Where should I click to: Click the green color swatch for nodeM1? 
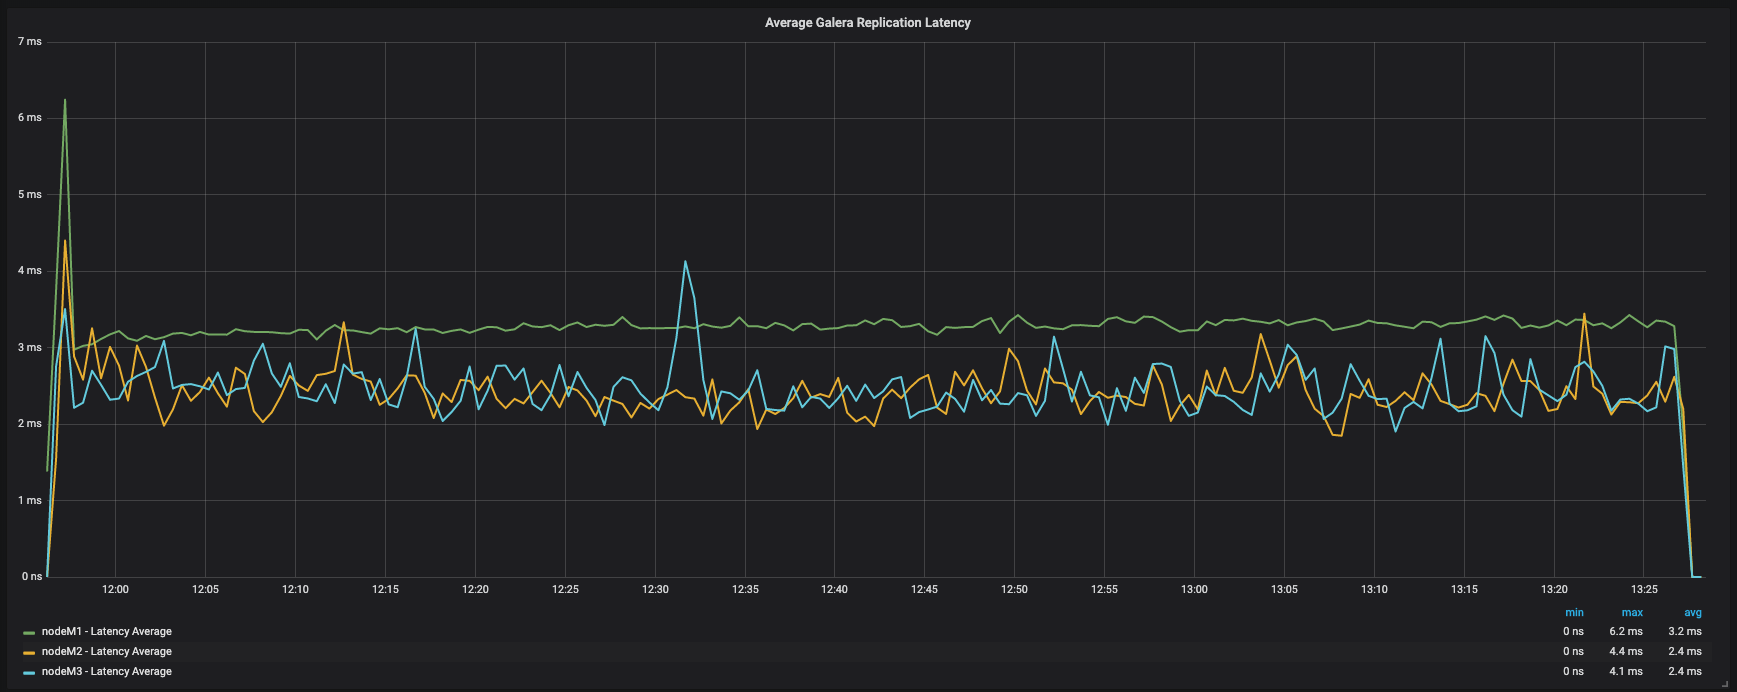tap(29, 632)
